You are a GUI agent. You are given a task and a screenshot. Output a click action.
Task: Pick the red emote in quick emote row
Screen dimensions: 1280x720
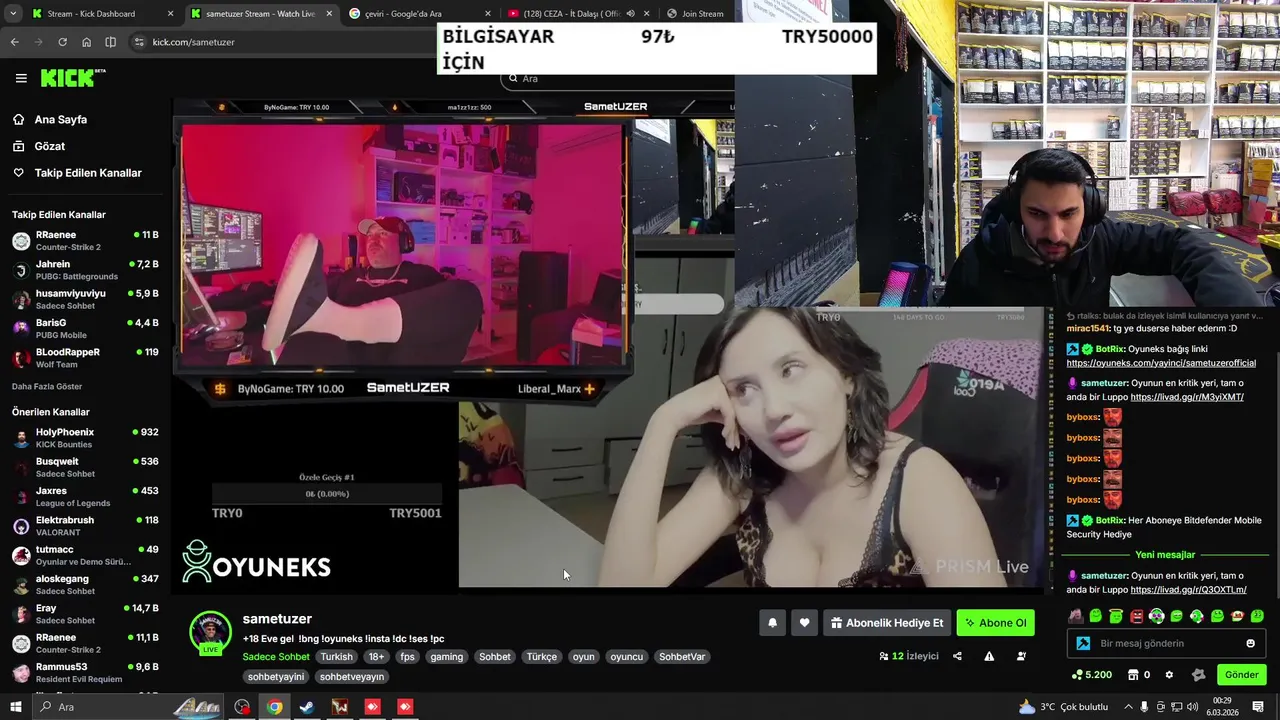(1136, 616)
